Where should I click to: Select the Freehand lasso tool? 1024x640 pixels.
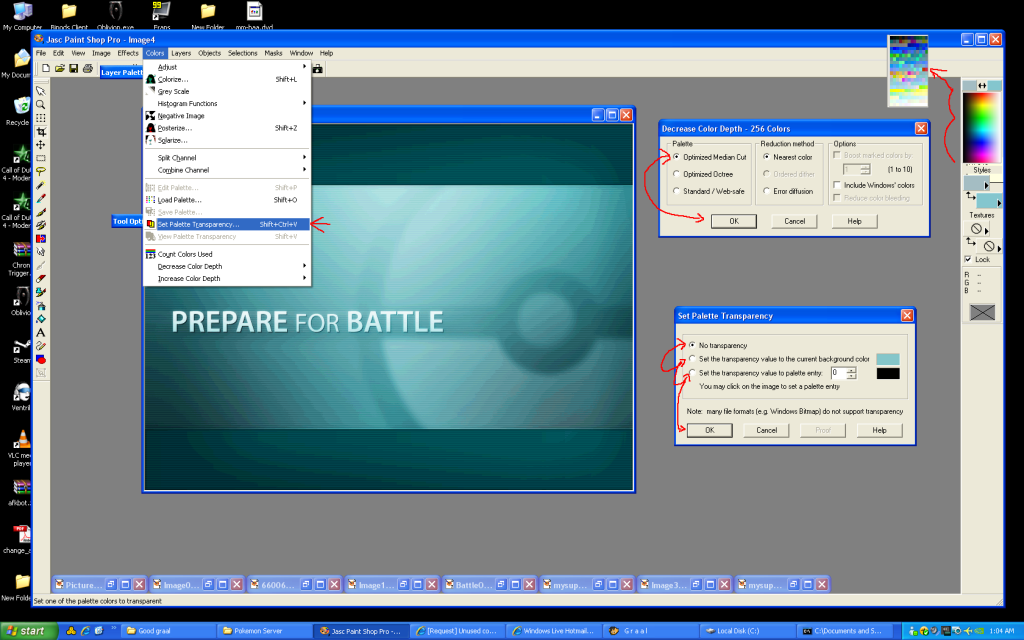[x=40, y=172]
